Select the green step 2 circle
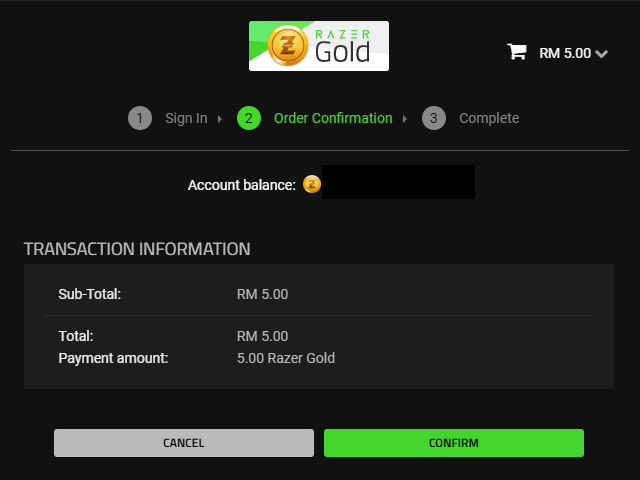Viewport: 640px width, 480px height. 249,118
